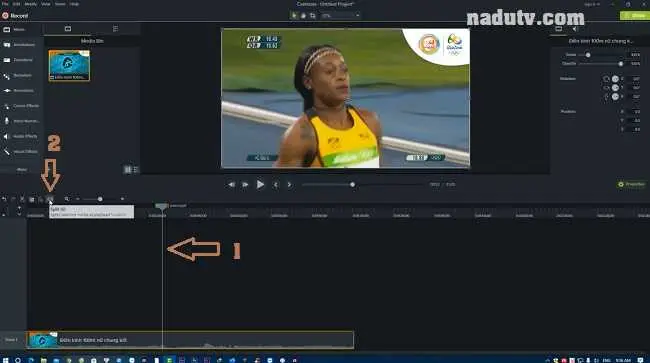Click the Record button
The width and height of the screenshot is (650, 363).
(x=15, y=16)
